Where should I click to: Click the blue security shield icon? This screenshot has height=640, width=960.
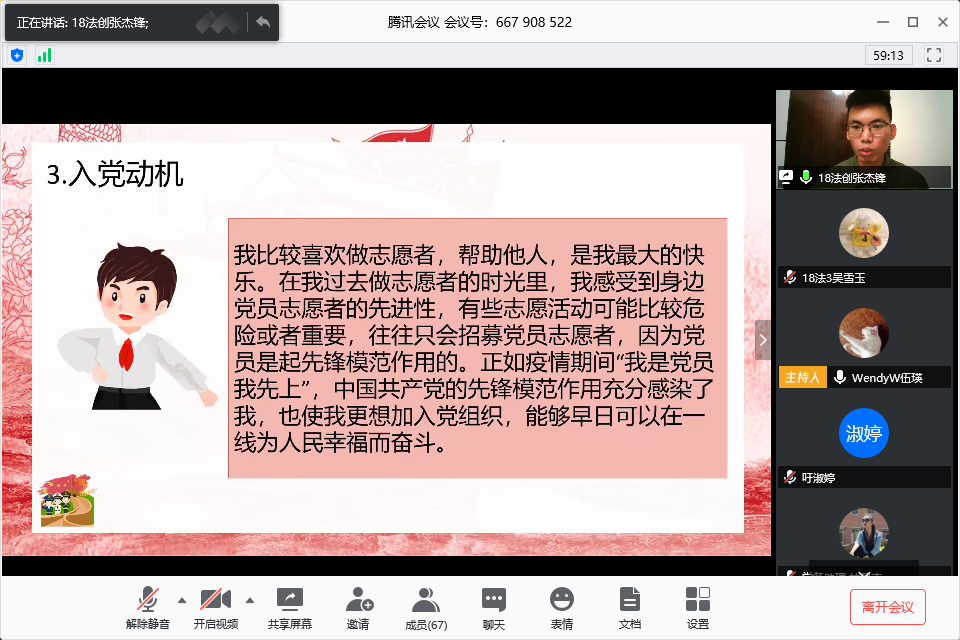[17, 55]
